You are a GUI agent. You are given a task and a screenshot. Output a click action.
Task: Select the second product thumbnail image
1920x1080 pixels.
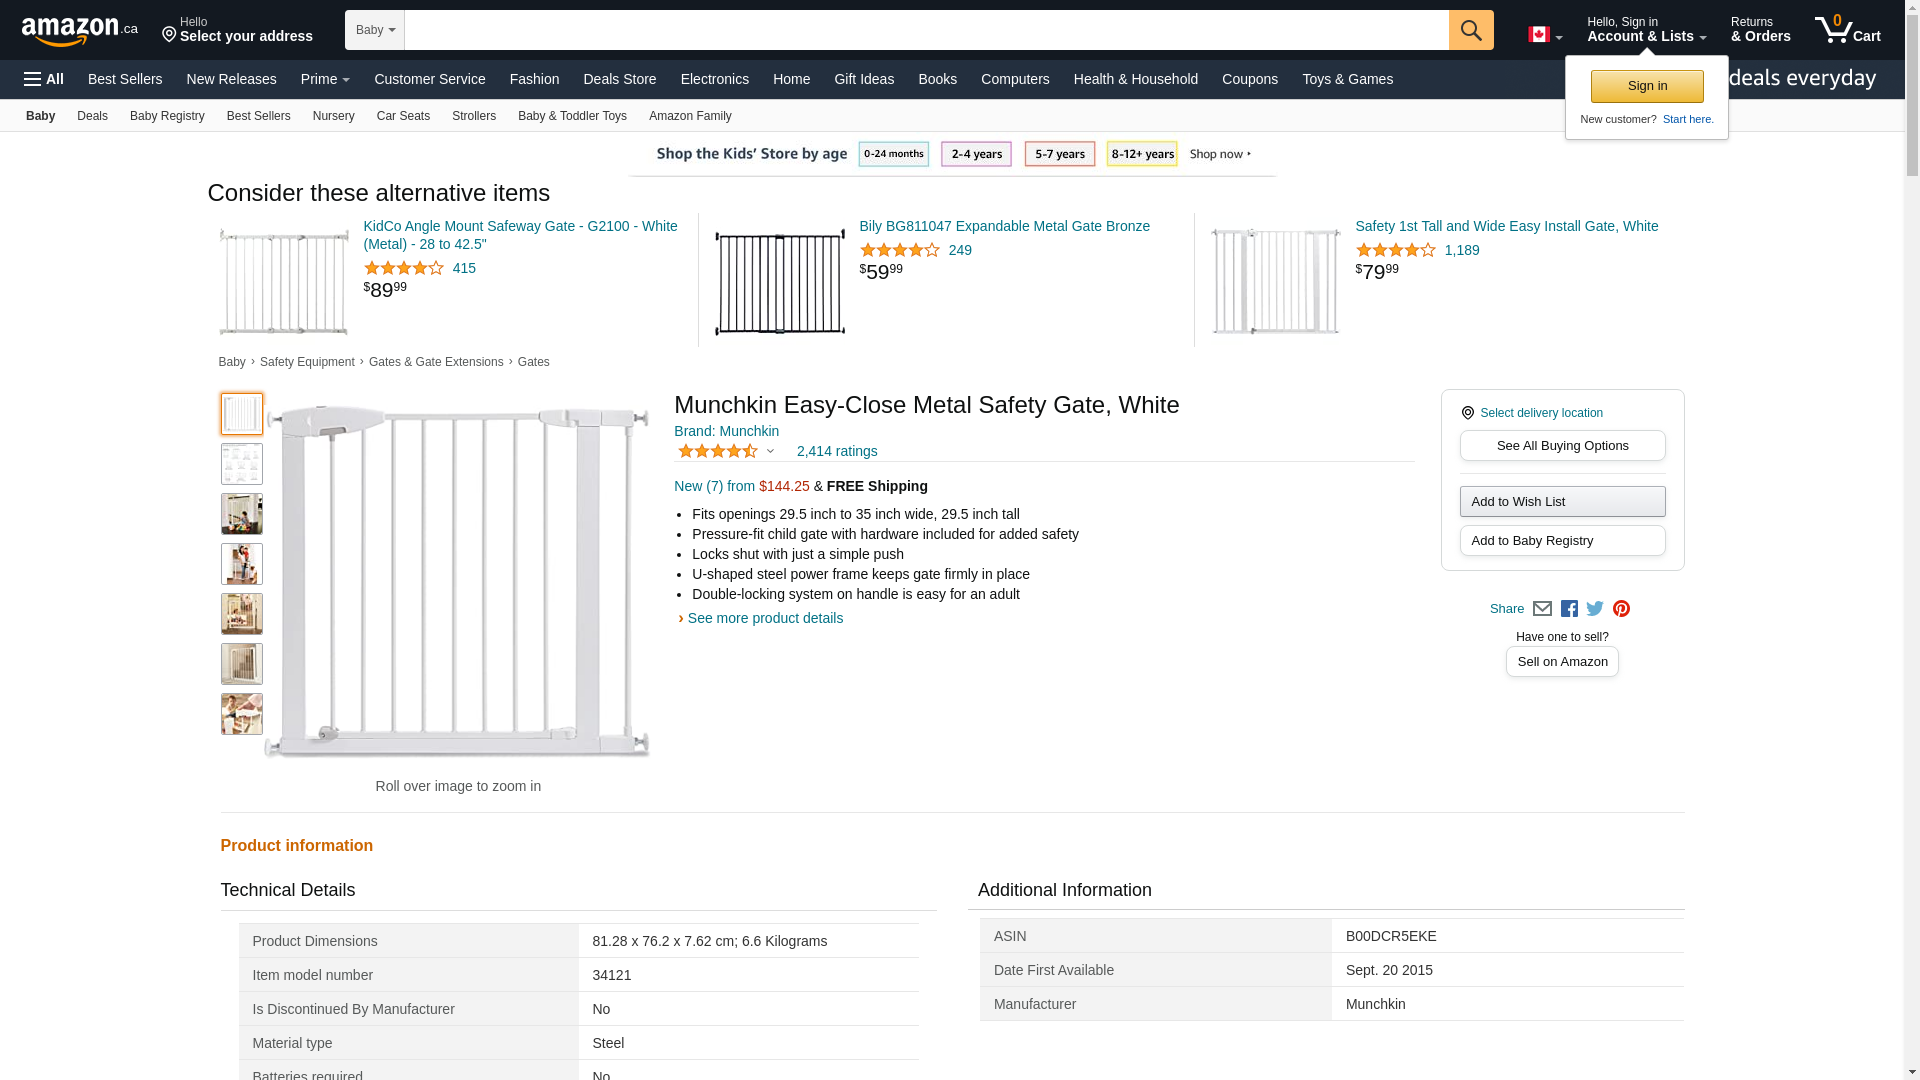(x=242, y=464)
